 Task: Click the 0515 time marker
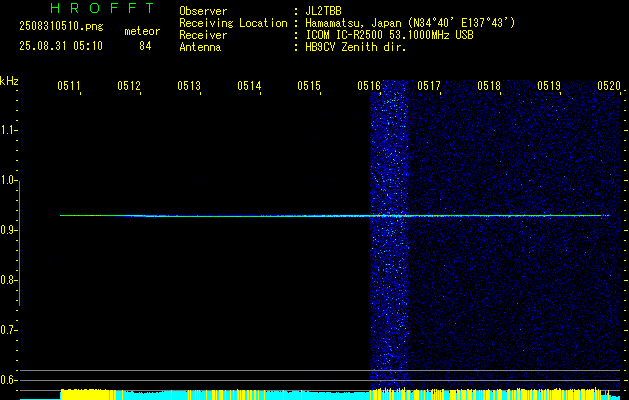(x=309, y=85)
